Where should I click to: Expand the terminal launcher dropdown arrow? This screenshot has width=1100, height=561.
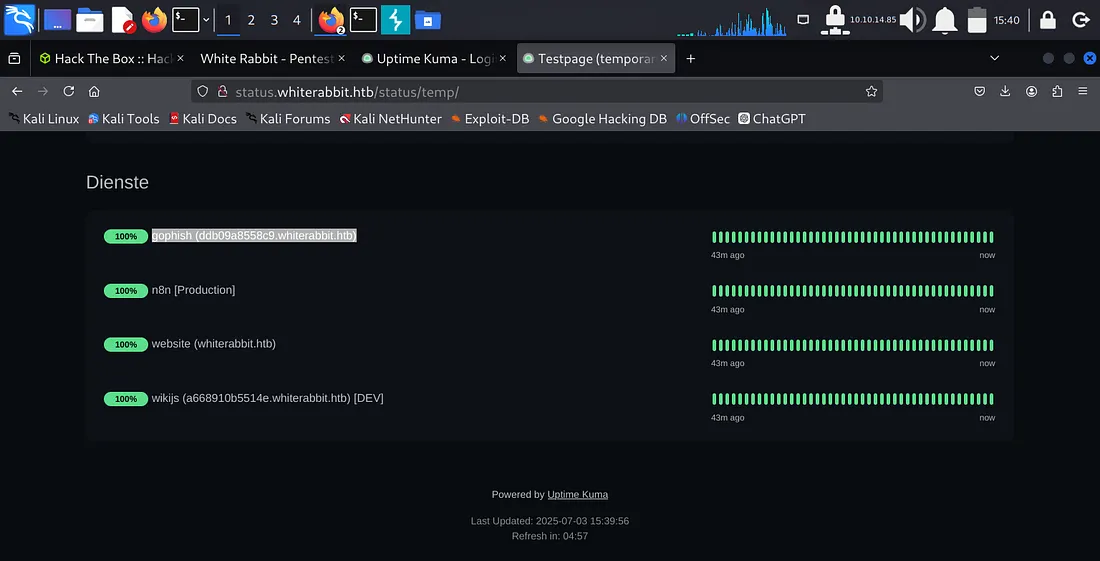coord(206,20)
